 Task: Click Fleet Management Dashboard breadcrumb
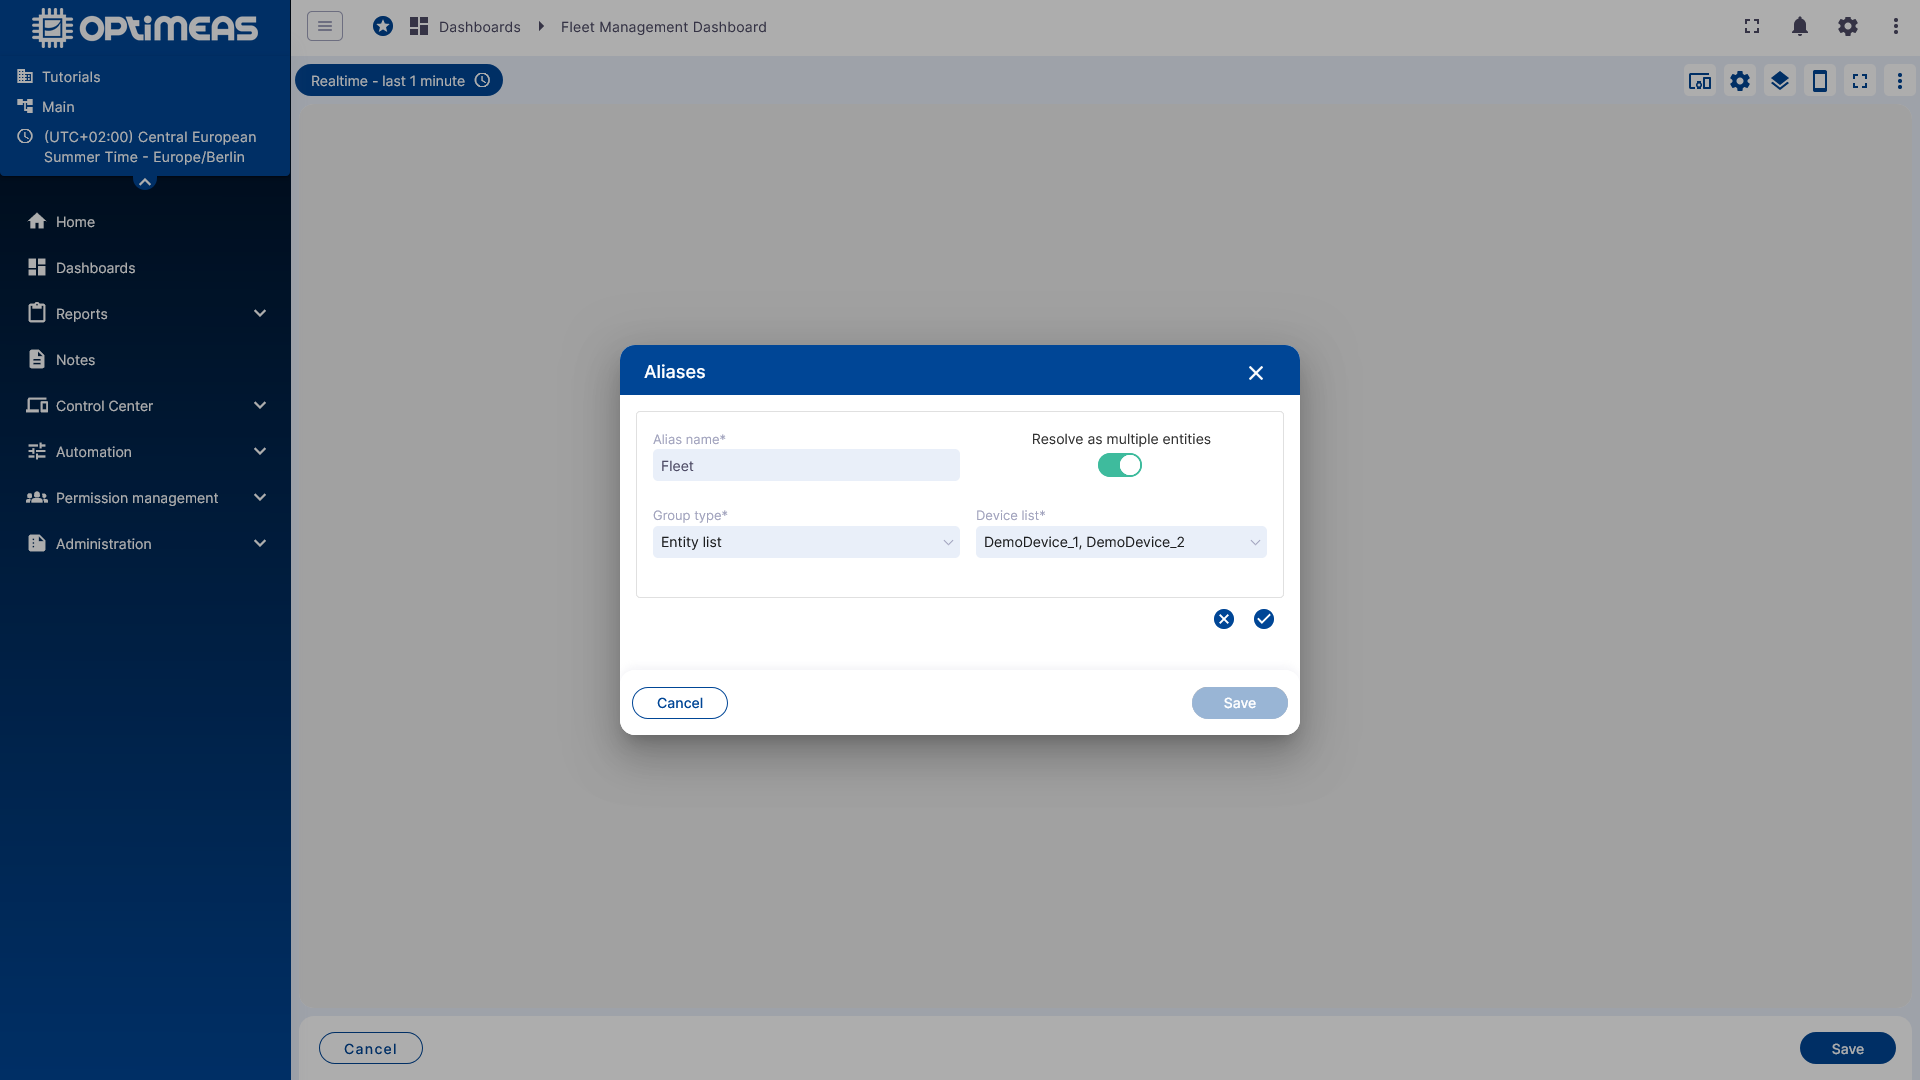(664, 27)
